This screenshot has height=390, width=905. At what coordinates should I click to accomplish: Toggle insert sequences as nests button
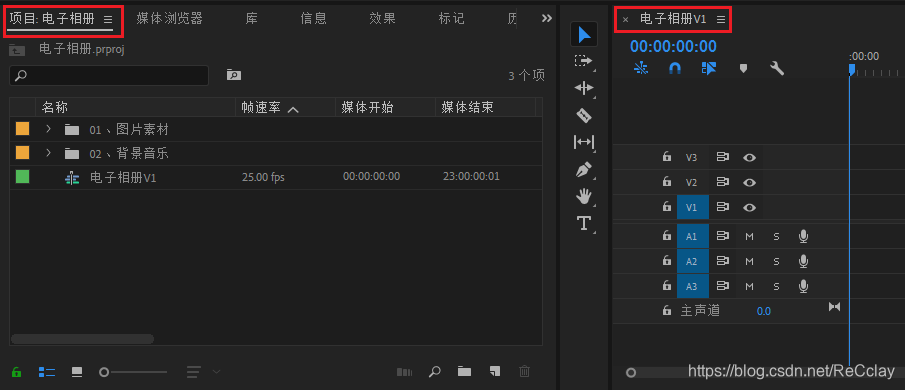tap(641, 68)
